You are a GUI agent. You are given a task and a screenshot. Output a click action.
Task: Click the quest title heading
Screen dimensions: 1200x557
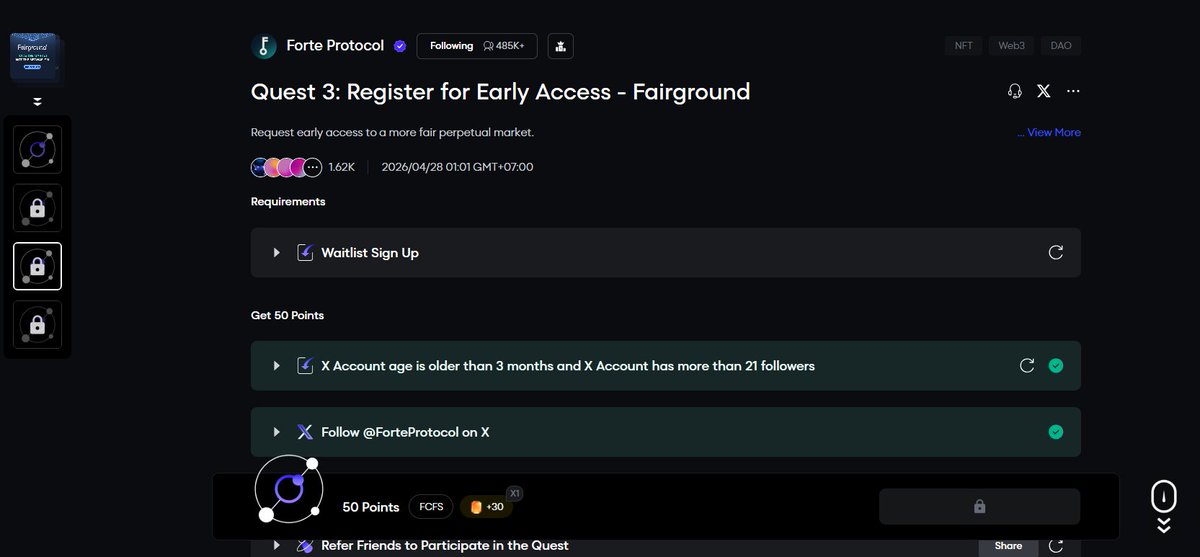500,92
